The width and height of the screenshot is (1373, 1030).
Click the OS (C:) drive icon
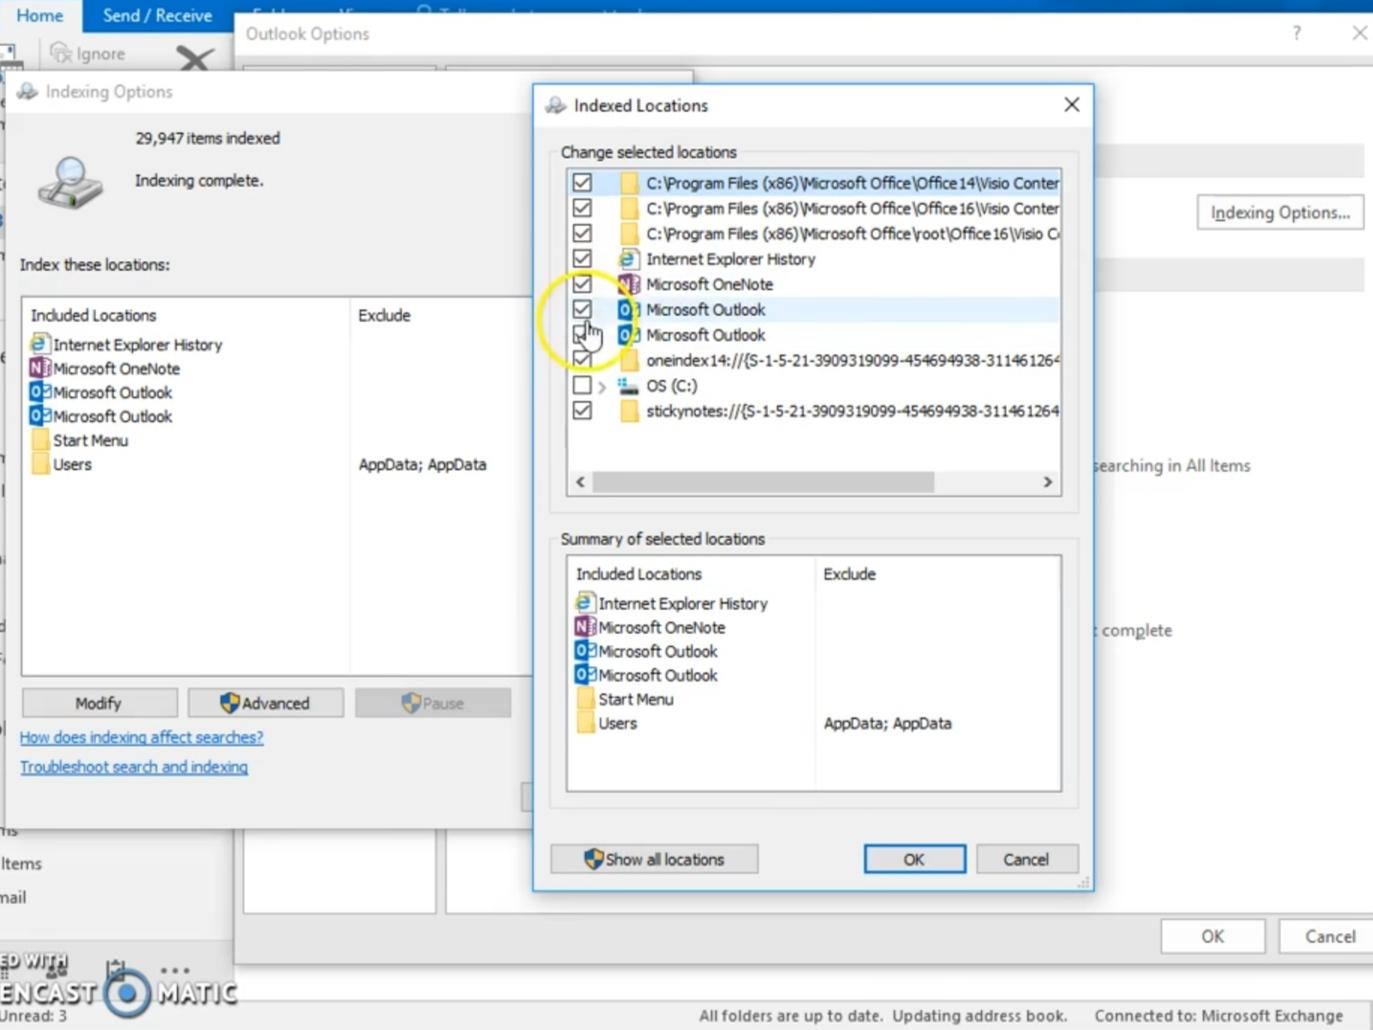(x=628, y=385)
